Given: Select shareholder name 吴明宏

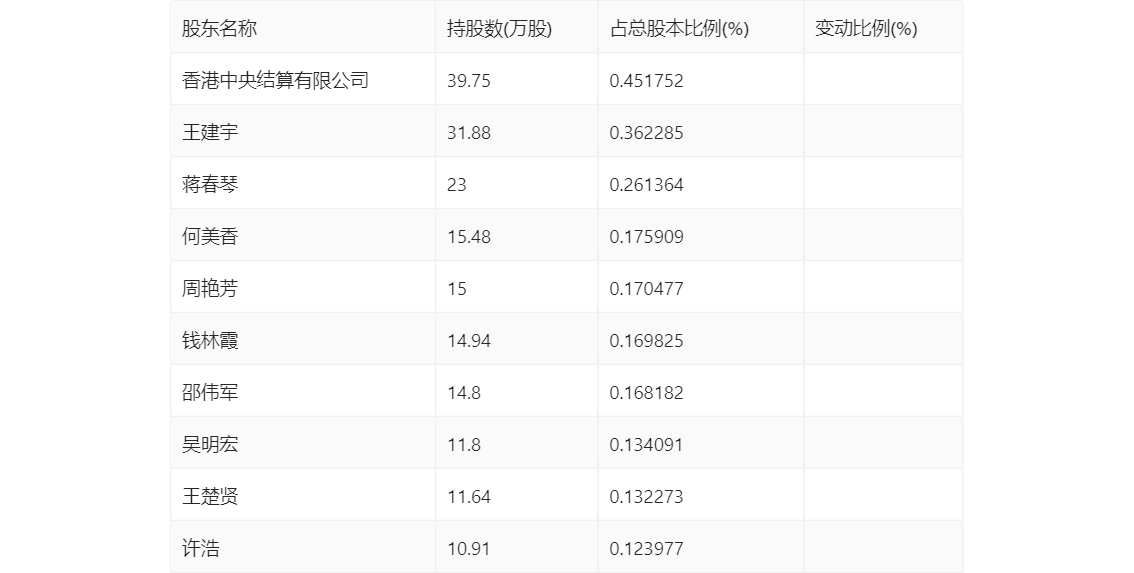Looking at the screenshot, I should pos(210,445).
